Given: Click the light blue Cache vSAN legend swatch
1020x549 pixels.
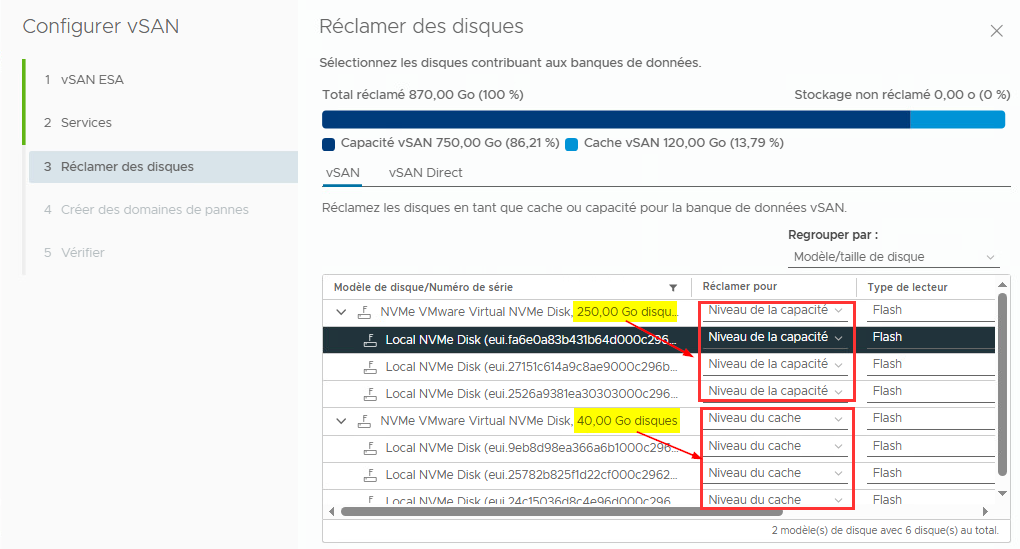Looking at the screenshot, I should tap(572, 143).
